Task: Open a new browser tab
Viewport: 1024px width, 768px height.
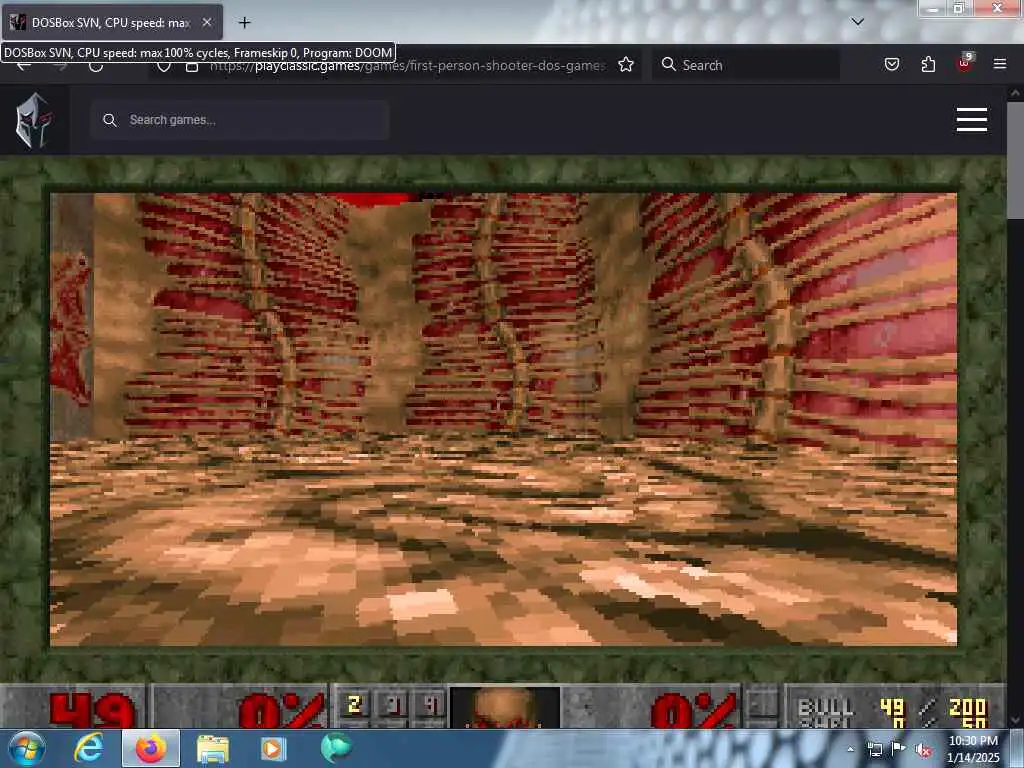Action: click(244, 23)
